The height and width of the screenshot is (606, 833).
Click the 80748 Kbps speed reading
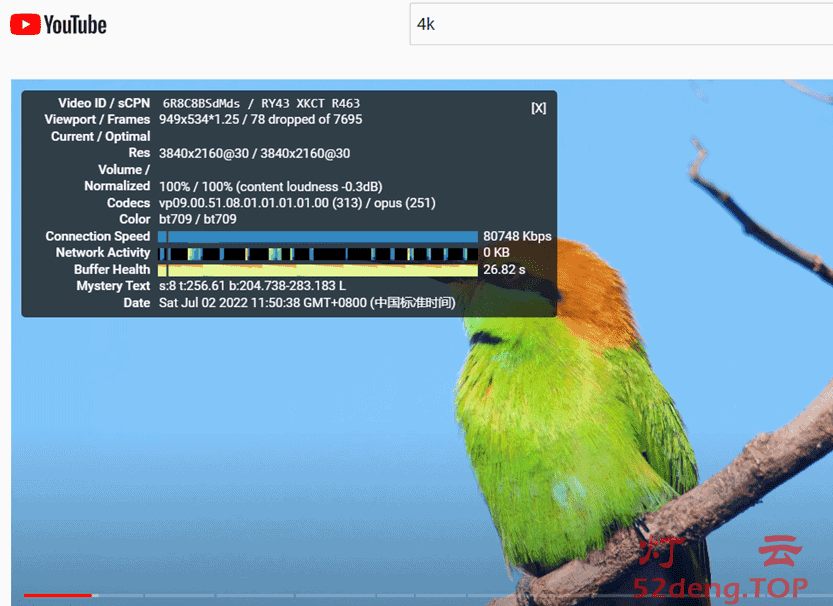[517, 237]
